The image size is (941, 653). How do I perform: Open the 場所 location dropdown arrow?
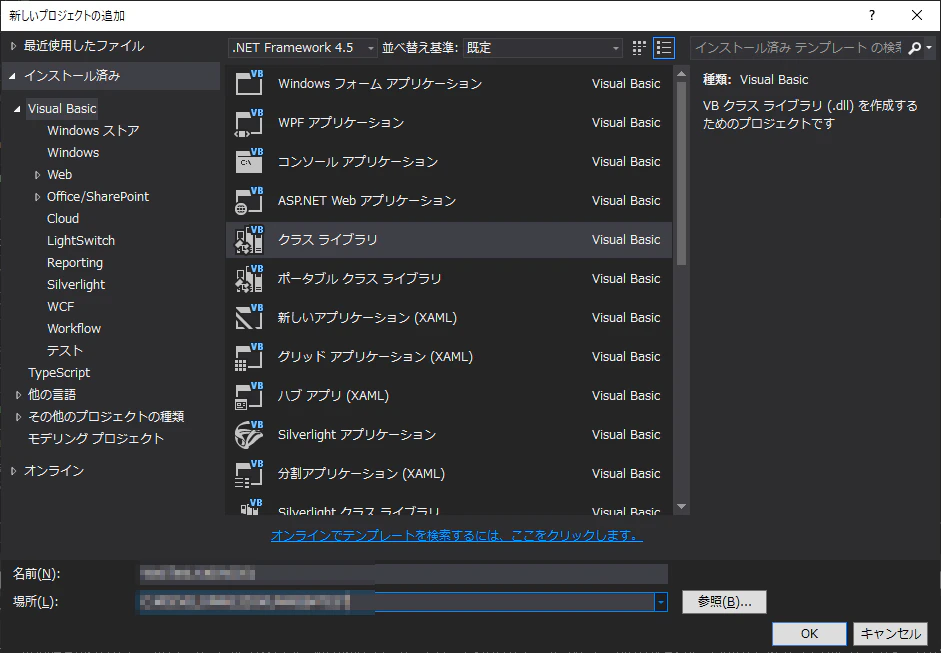(661, 602)
